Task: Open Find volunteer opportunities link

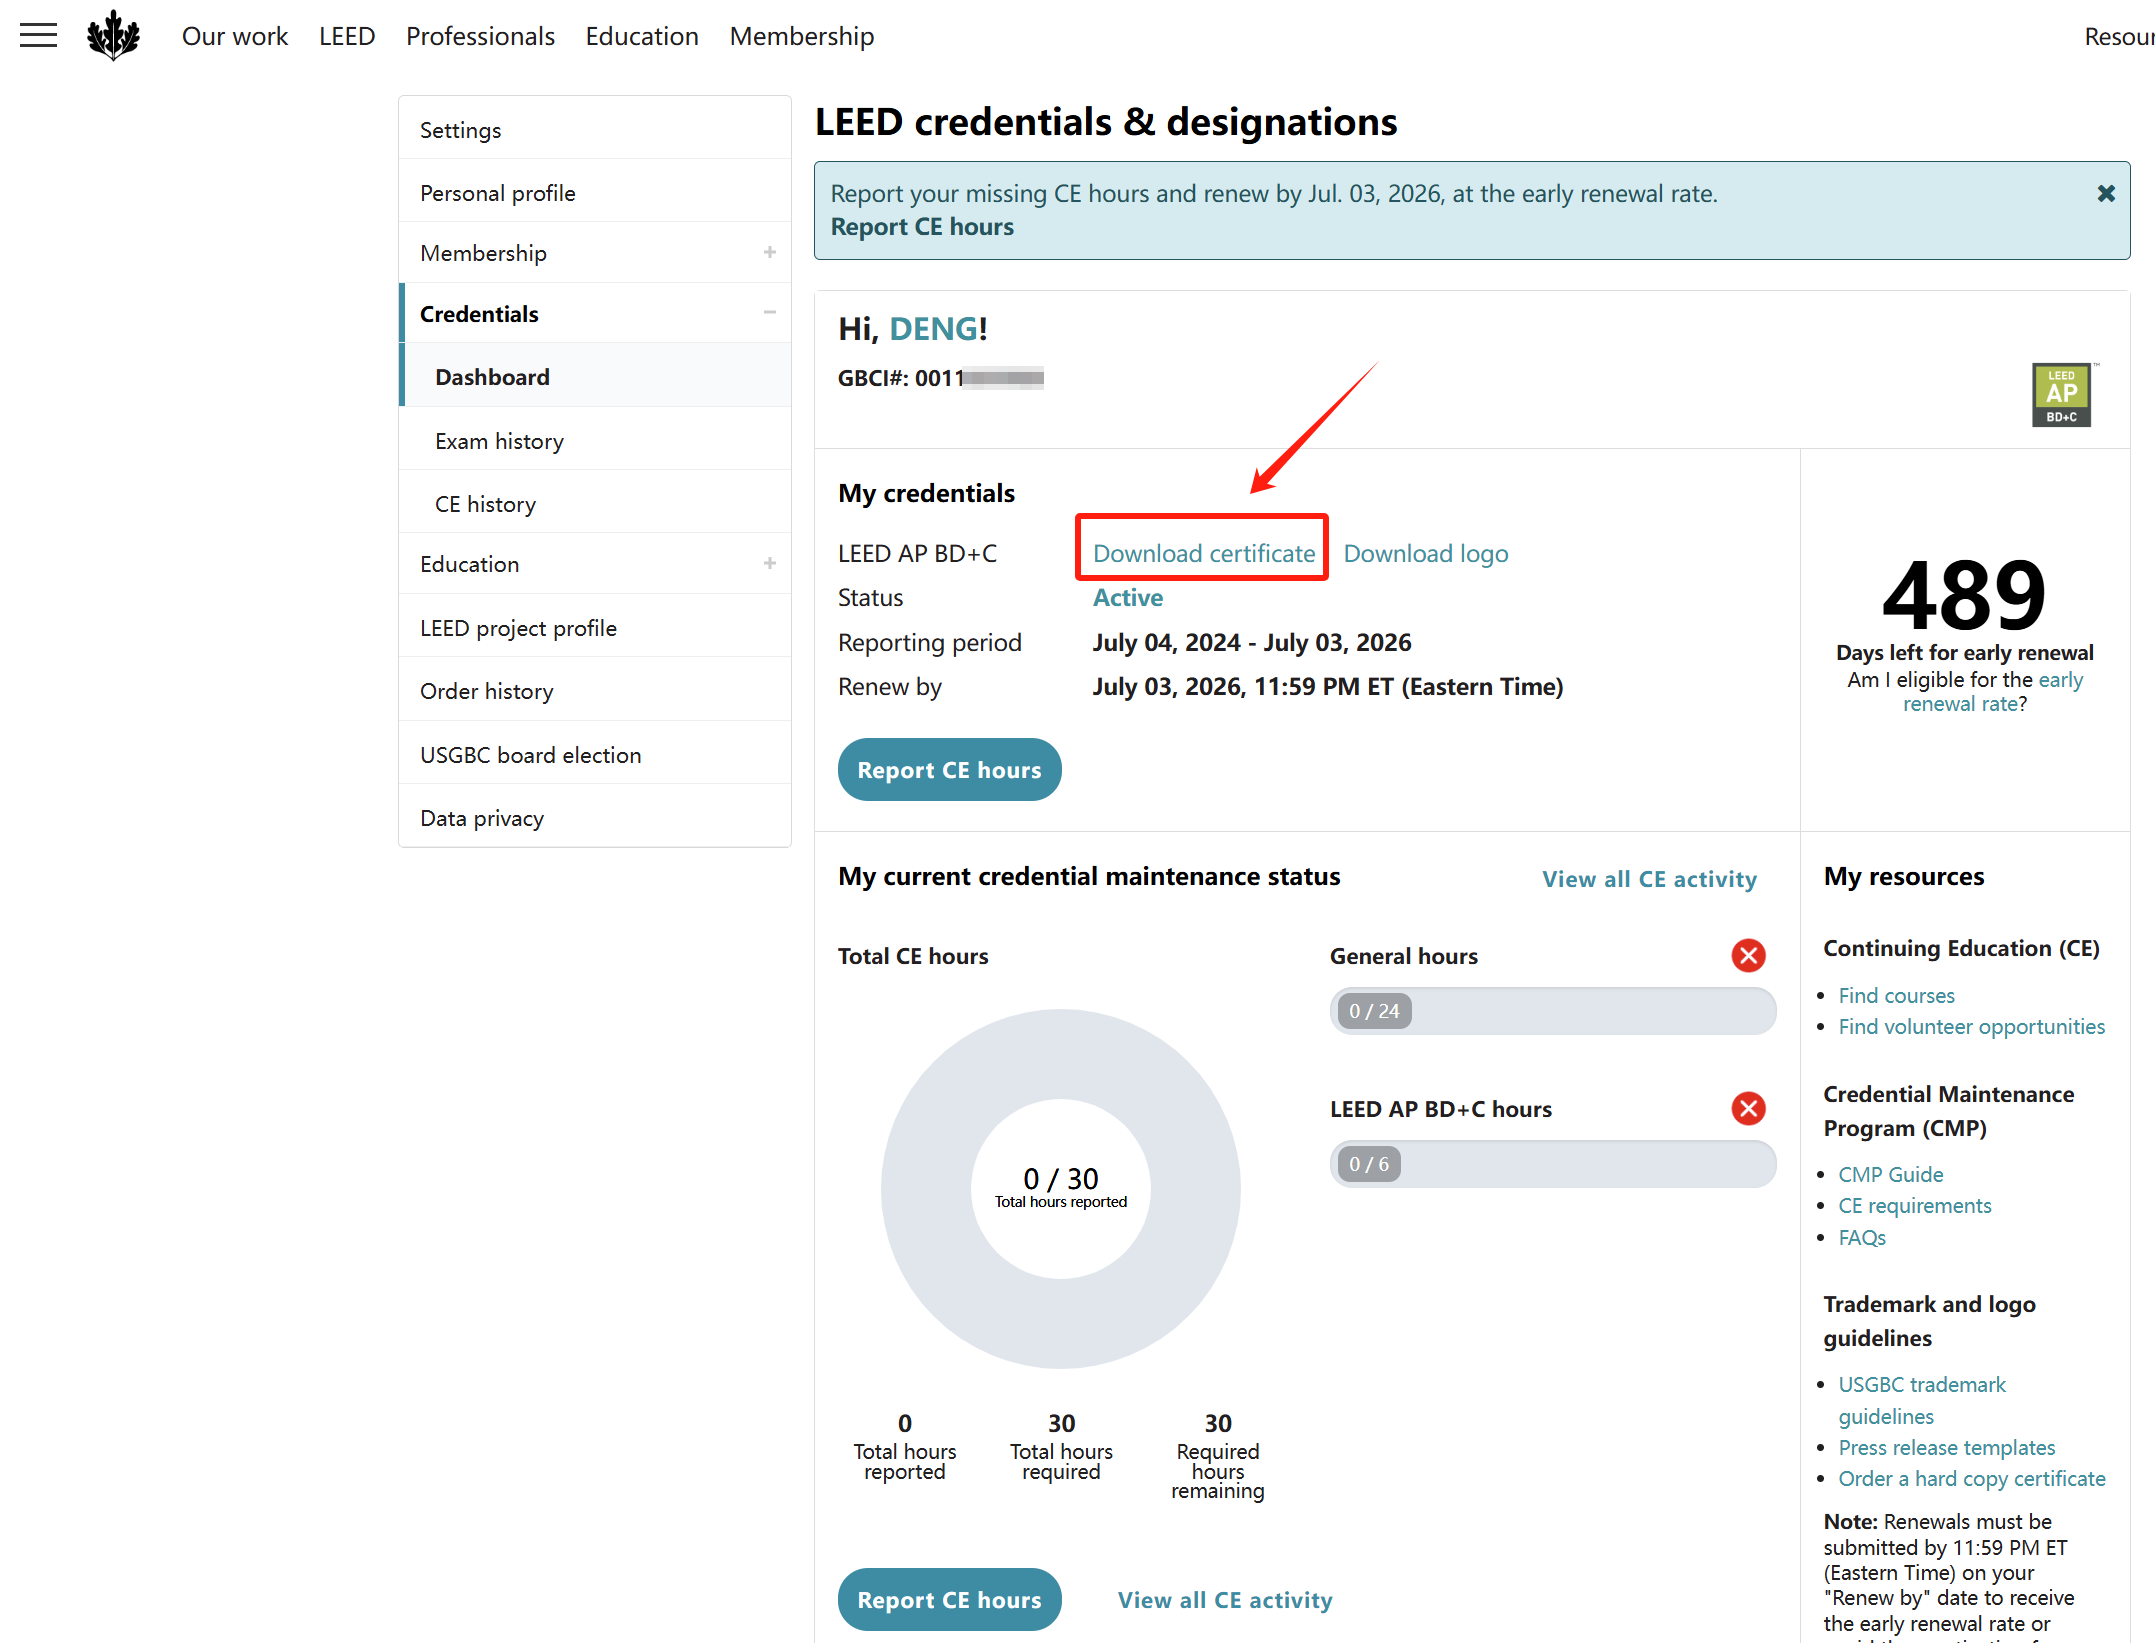Action: pos(1971,1027)
